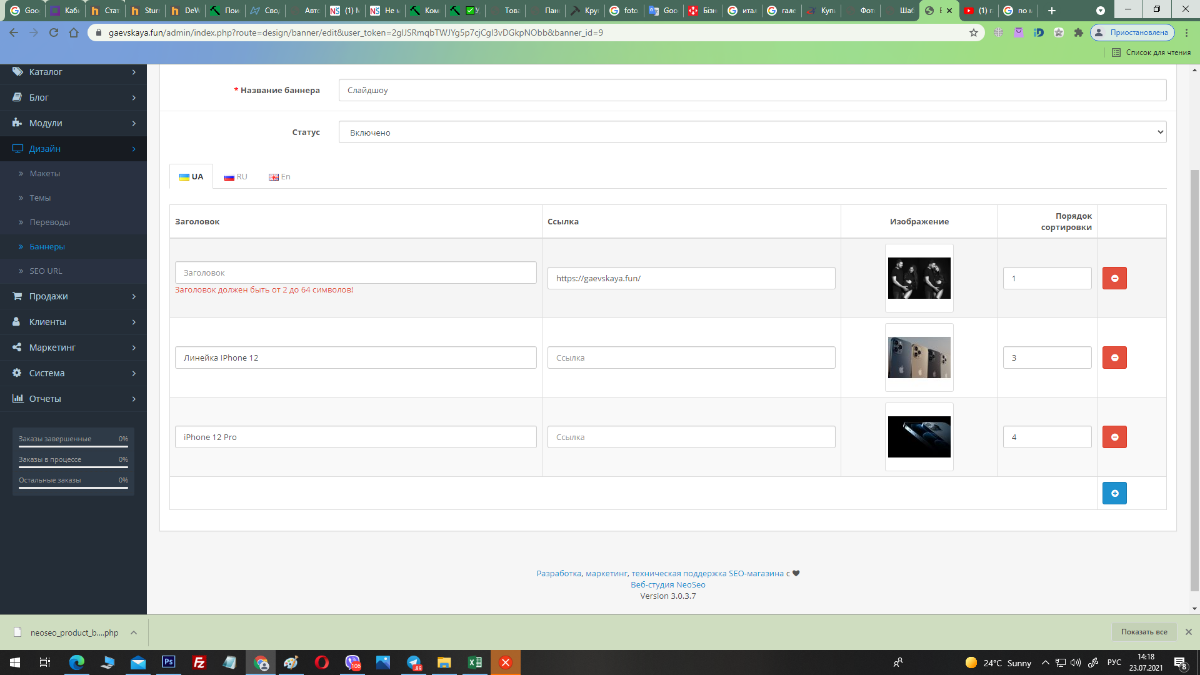Open SEO URL in the Дизайн submenu

coord(46,271)
